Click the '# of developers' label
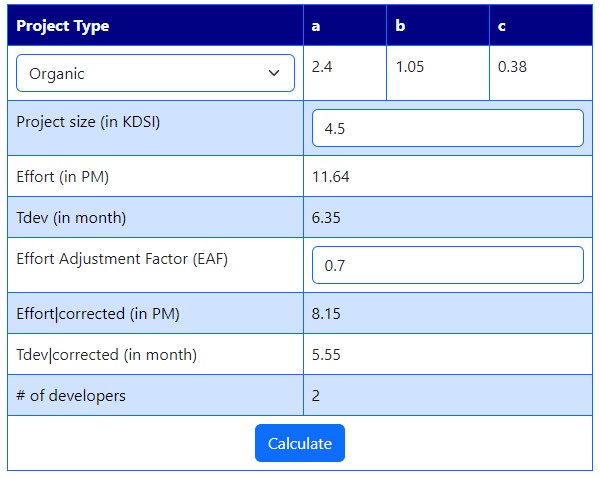 pos(71,396)
